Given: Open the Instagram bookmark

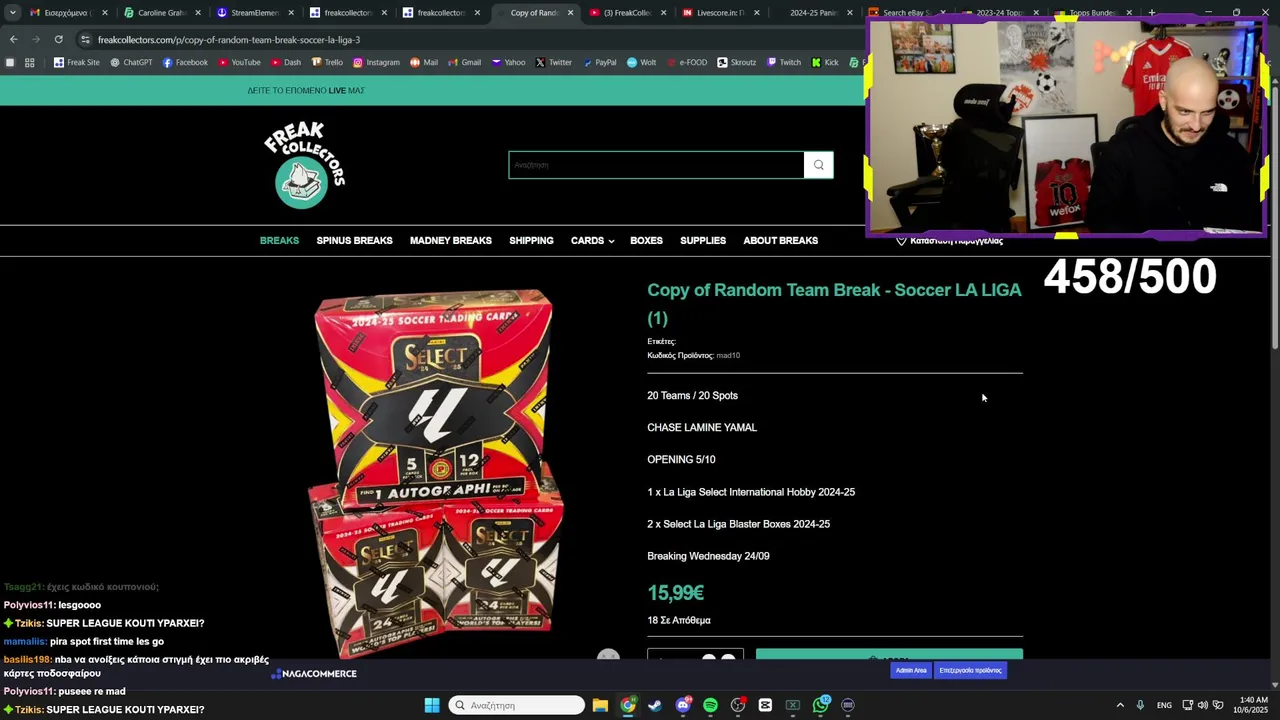Looking at the screenshot, I should [x=376, y=62].
